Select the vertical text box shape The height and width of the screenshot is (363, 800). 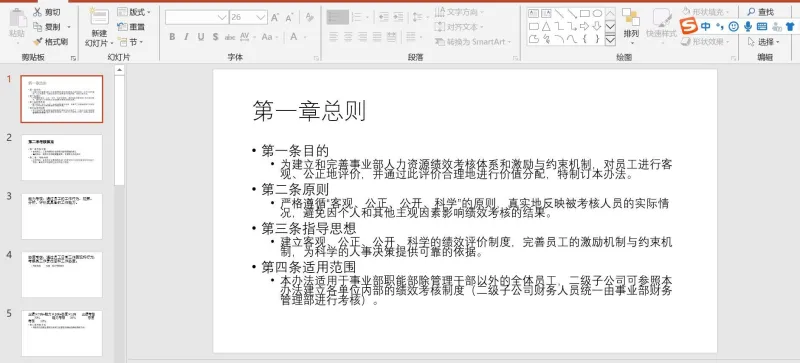click(546, 13)
